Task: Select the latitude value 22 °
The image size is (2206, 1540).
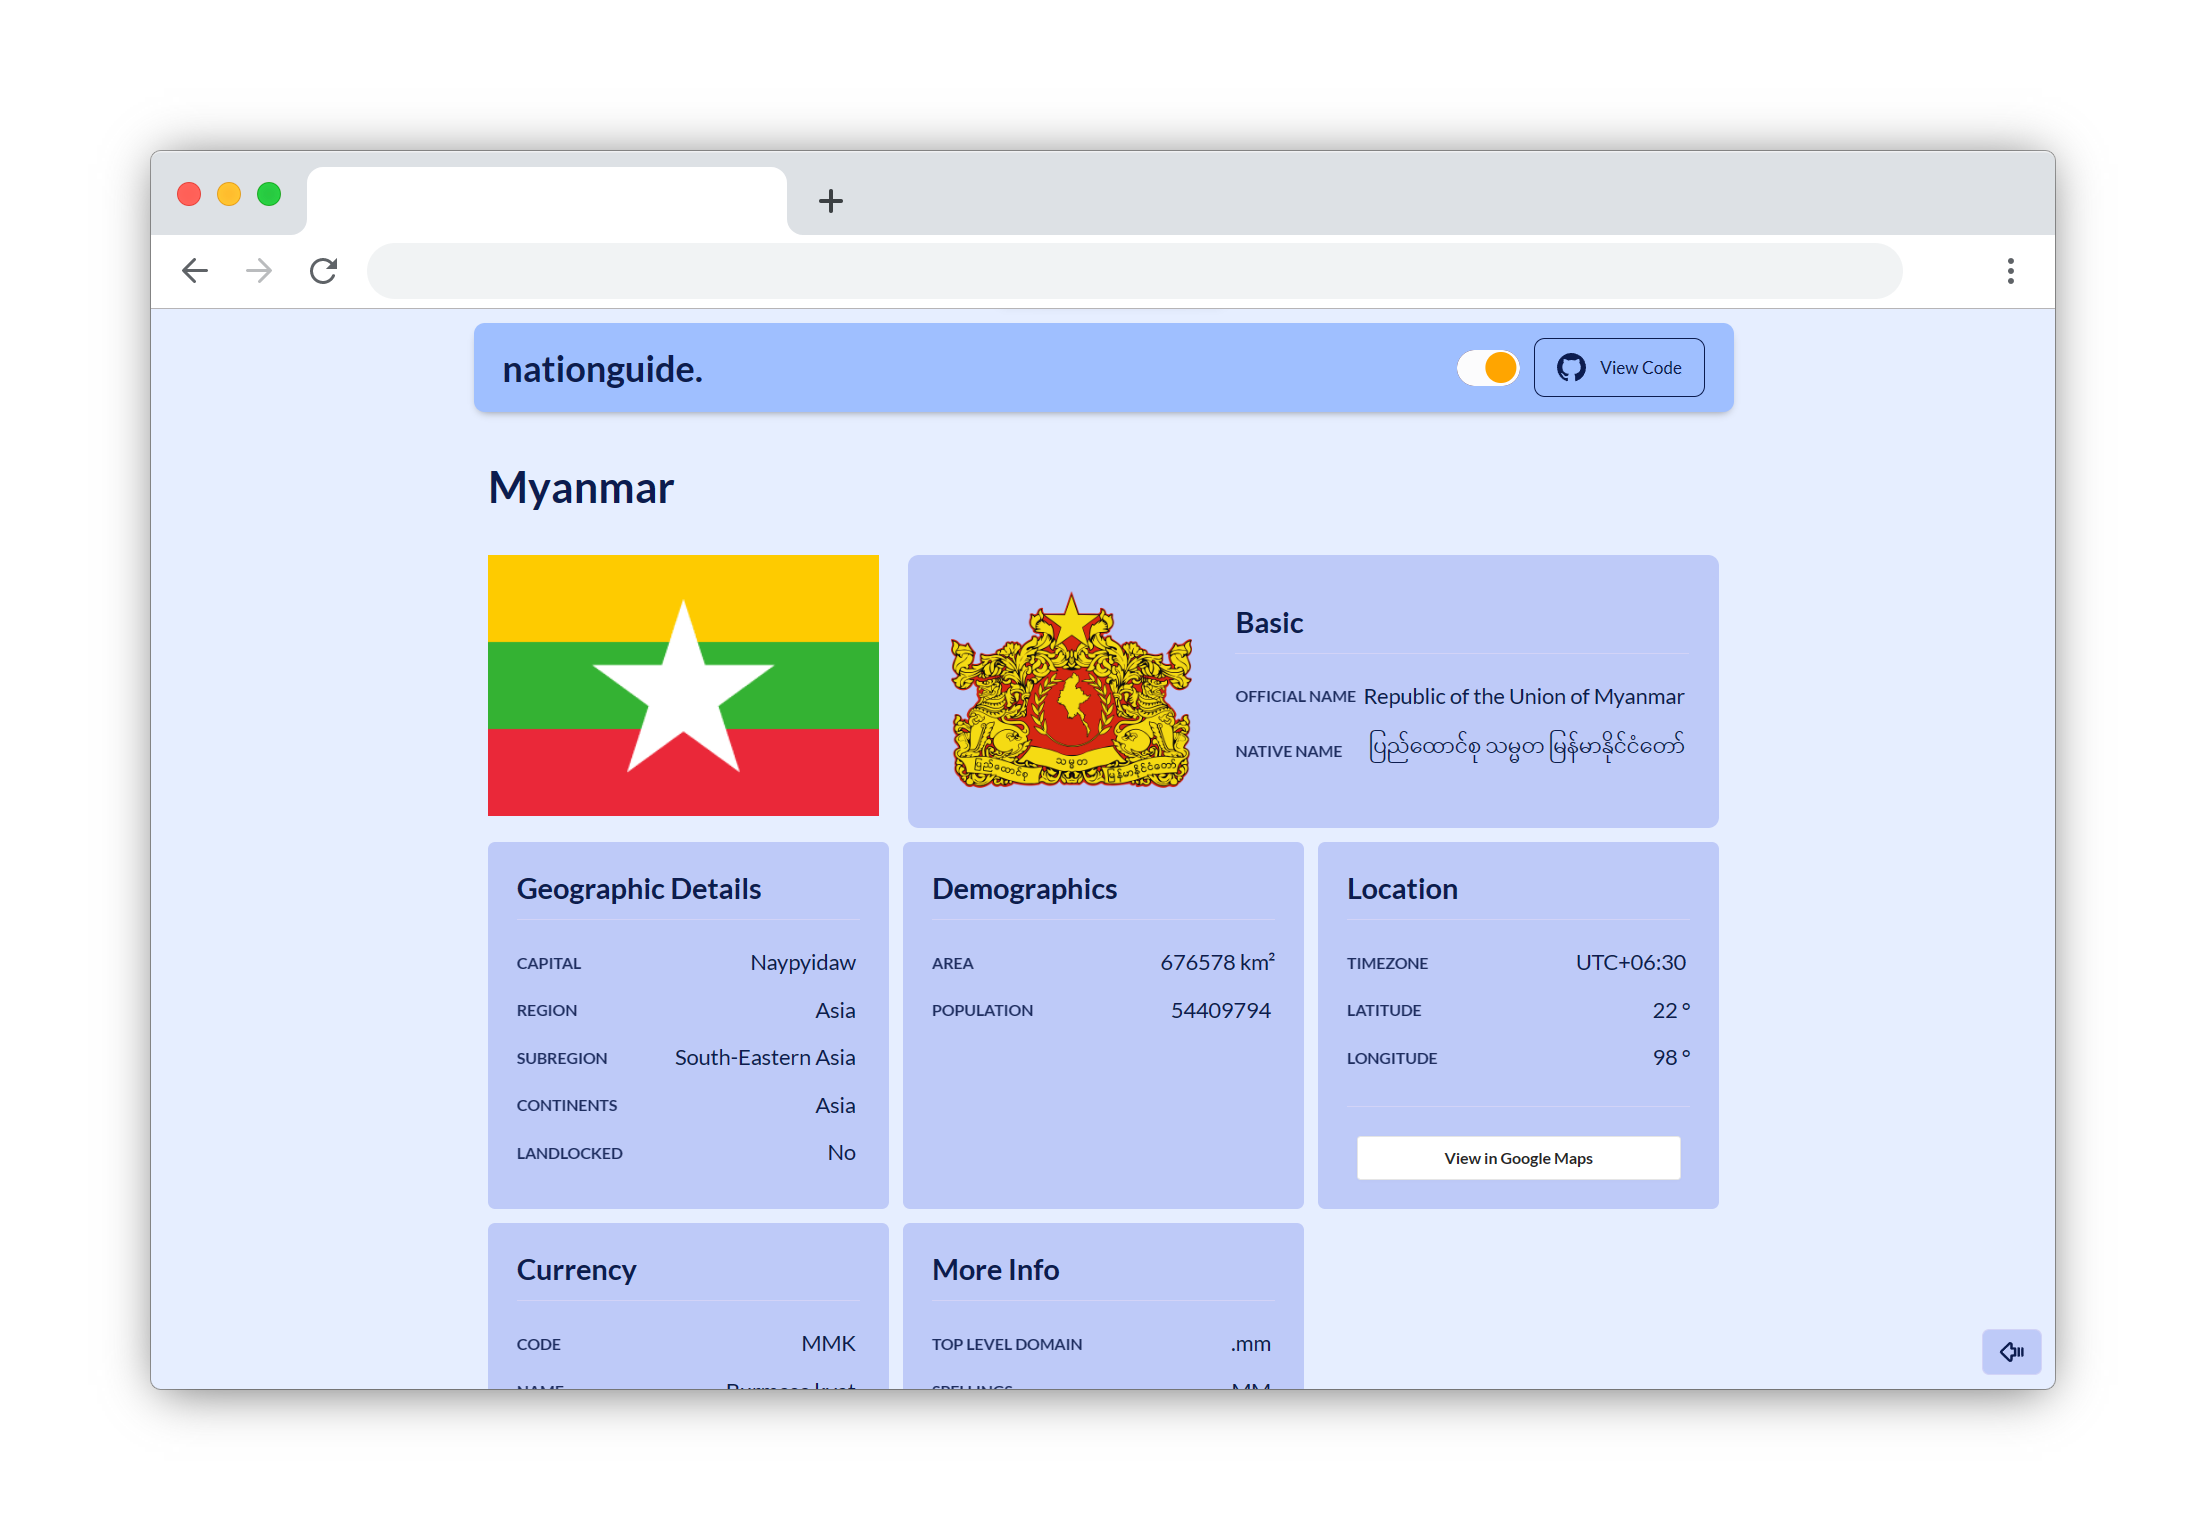Action: [1671, 1010]
